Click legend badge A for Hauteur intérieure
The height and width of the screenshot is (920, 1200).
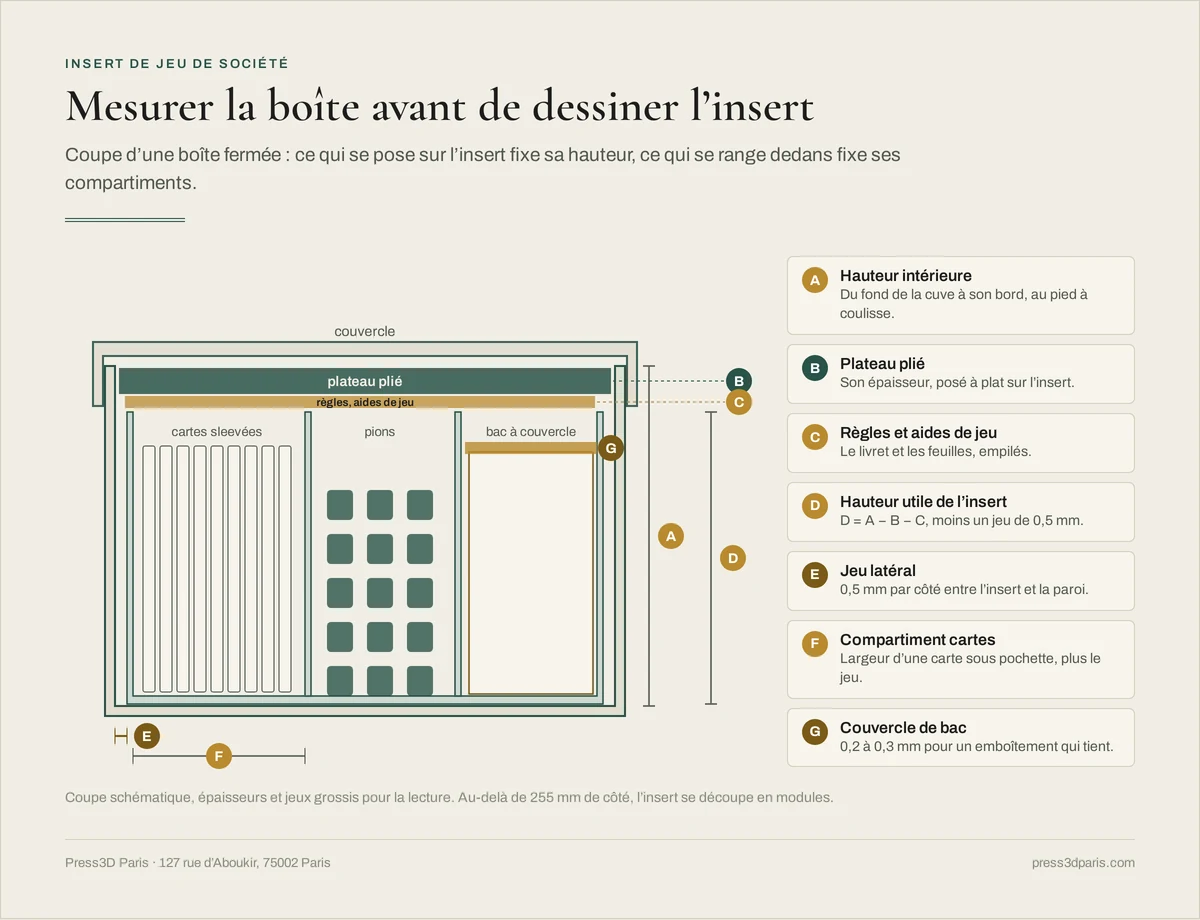[815, 281]
